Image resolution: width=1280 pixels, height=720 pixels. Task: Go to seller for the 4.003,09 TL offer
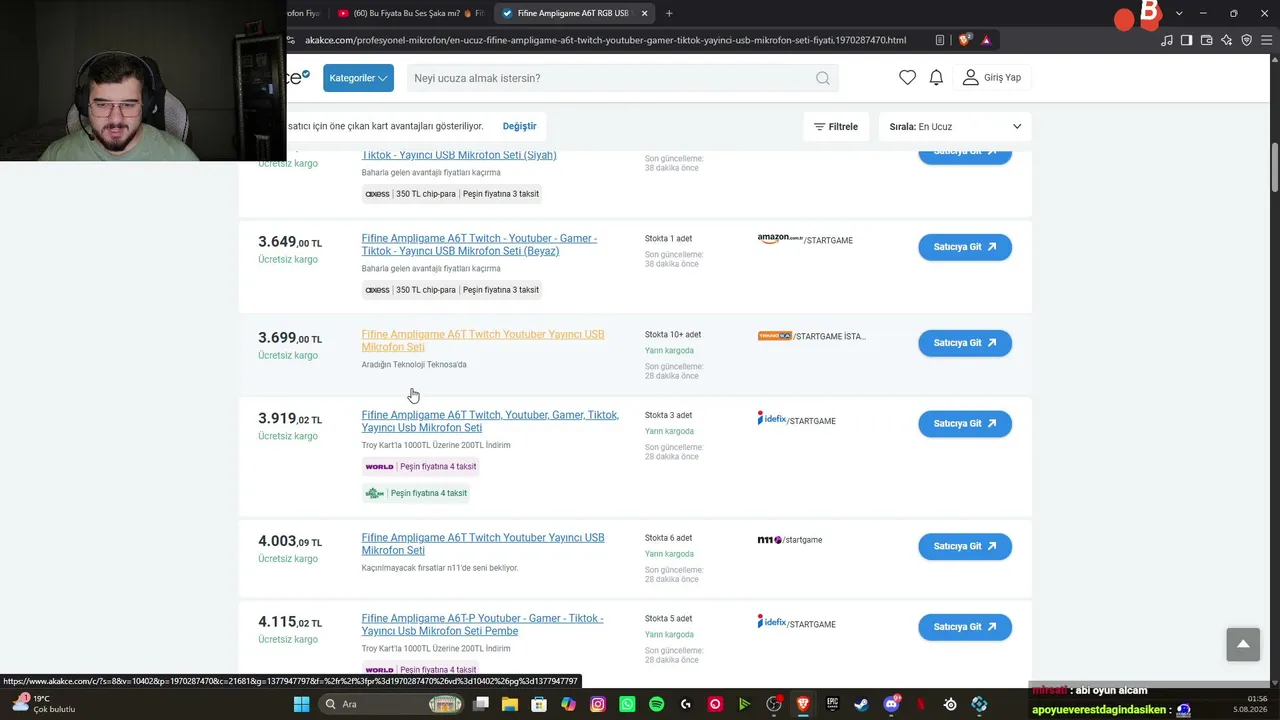(965, 546)
